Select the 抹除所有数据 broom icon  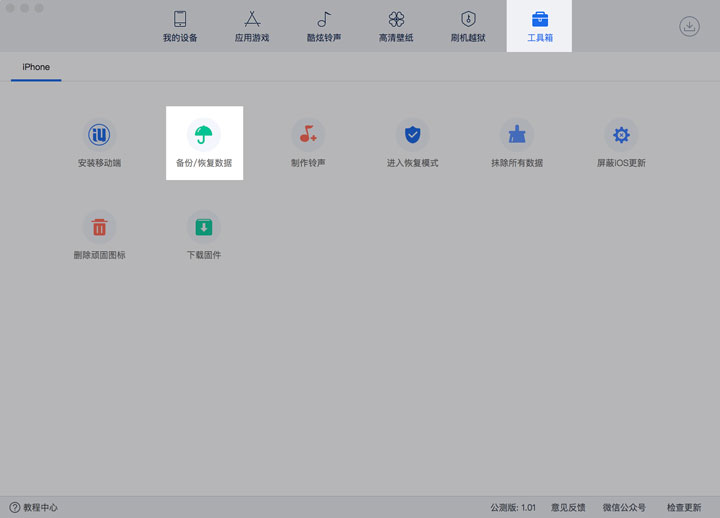(517, 136)
